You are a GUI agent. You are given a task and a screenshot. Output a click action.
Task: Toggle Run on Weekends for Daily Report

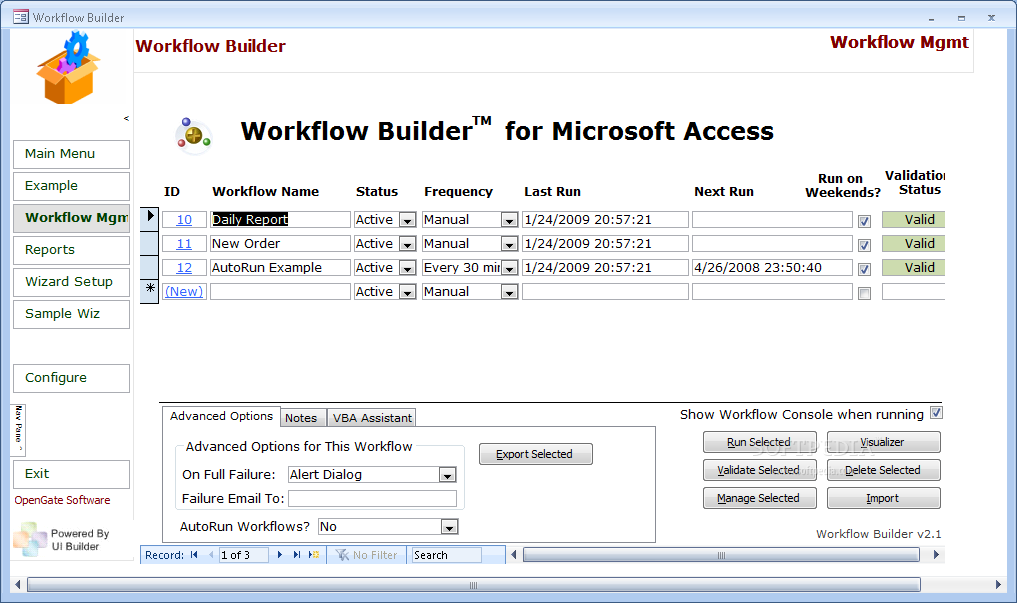(864, 221)
